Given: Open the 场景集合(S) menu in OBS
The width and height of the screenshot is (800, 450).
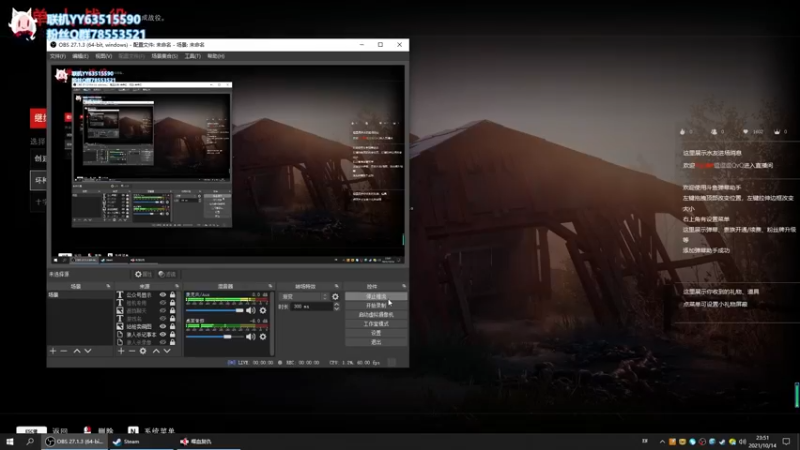Looking at the screenshot, I should pos(165,56).
